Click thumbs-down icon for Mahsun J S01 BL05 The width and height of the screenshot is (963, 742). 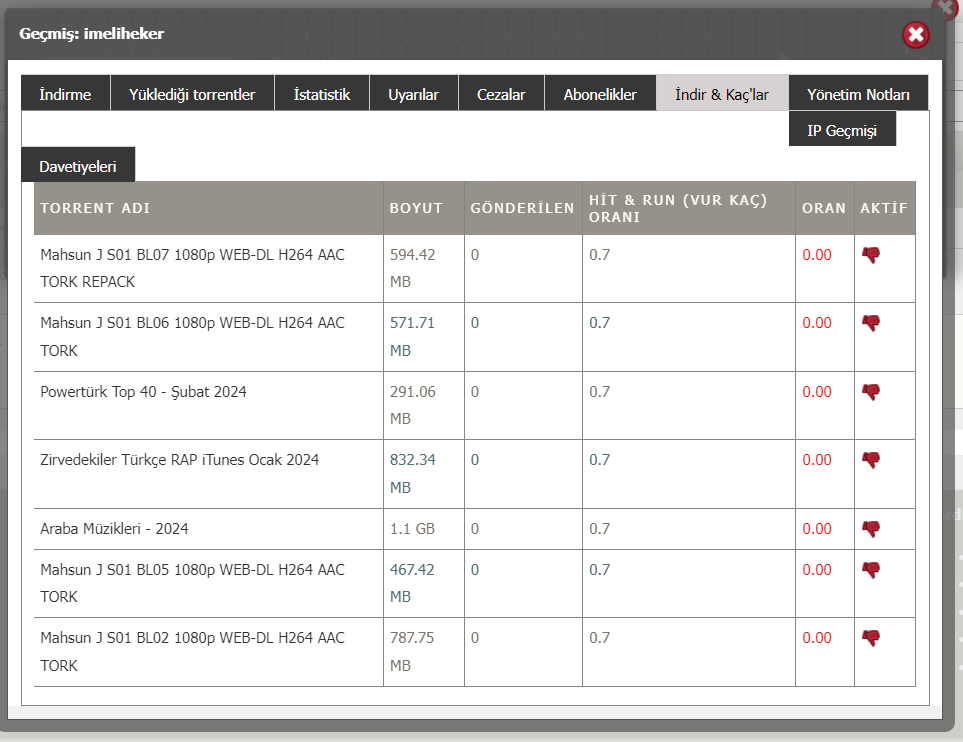(x=871, y=570)
